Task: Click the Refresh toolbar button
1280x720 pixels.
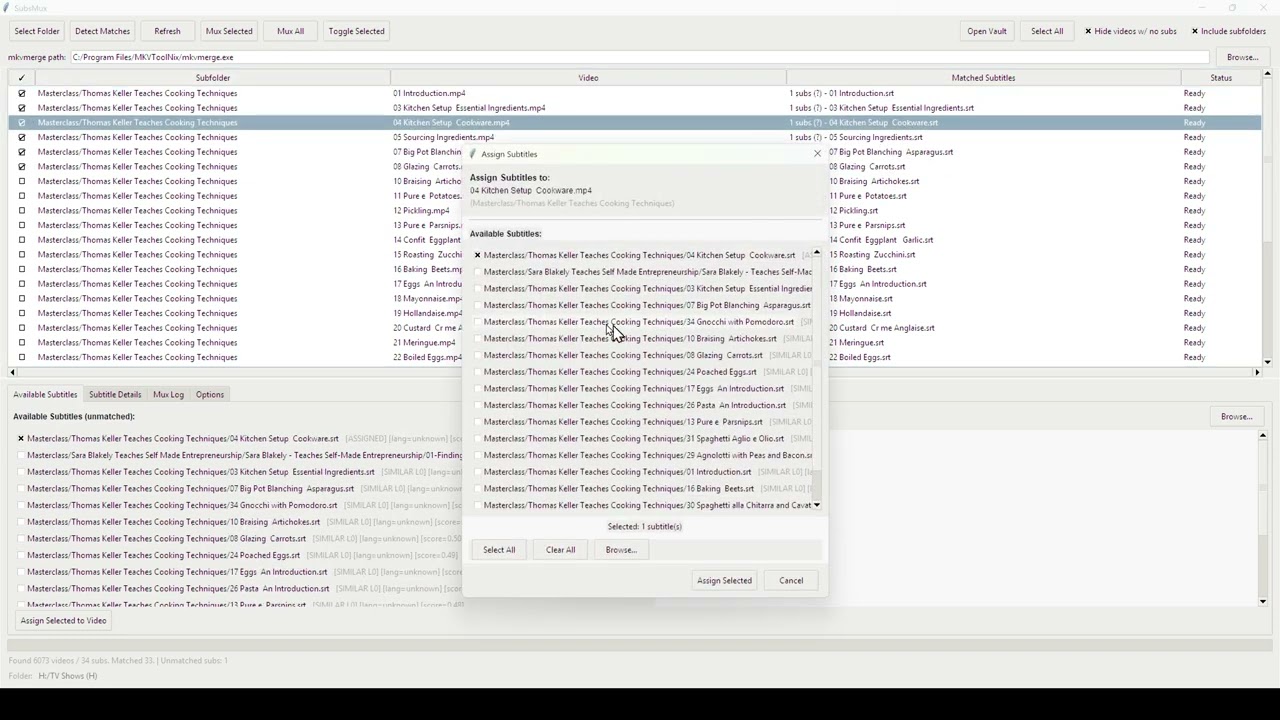Action: tap(167, 31)
